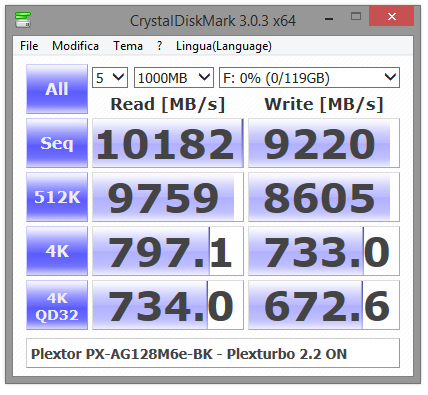Open the Tema menu
The image size is (428, 395).
point(128,46)
